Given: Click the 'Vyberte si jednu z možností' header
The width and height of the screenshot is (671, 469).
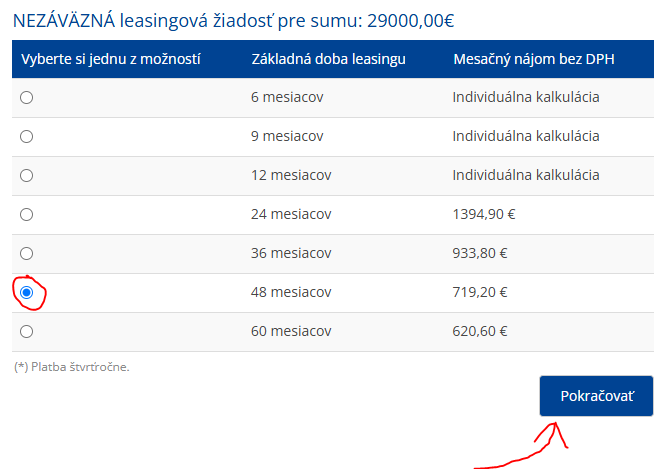Looking at the screenshot, I should tap(110, 59).
